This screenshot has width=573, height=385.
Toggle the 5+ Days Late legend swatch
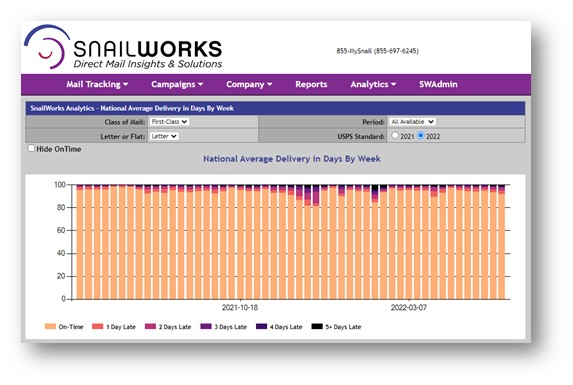click(x=317, y=326)
